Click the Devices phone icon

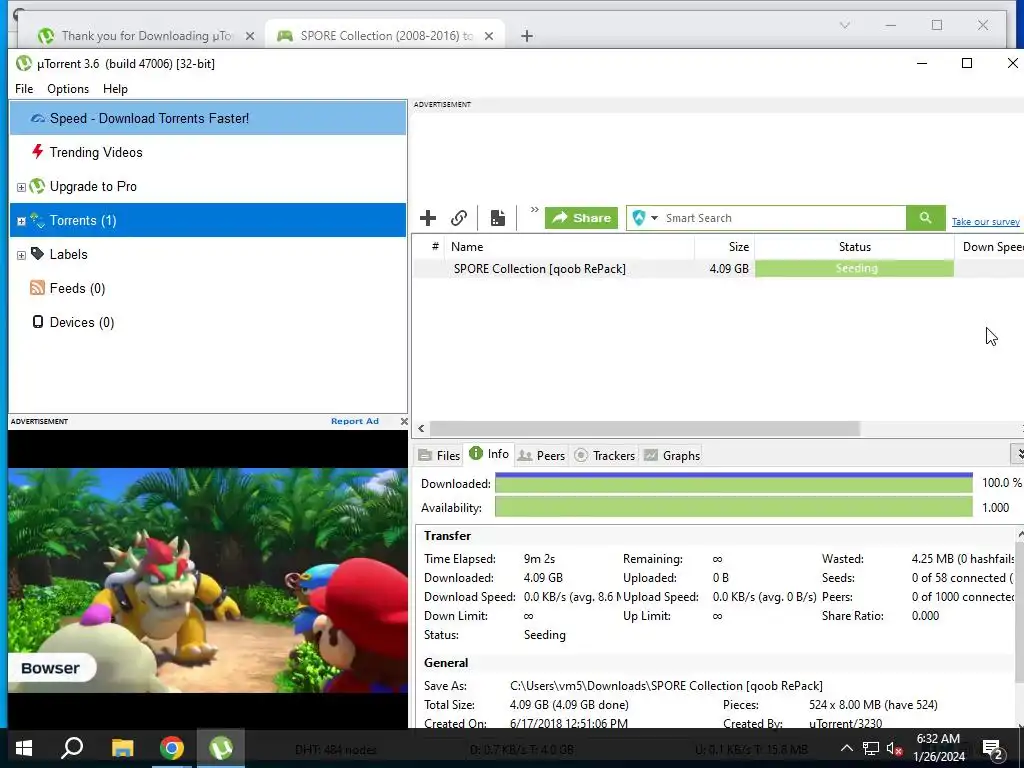coord(38,322)
